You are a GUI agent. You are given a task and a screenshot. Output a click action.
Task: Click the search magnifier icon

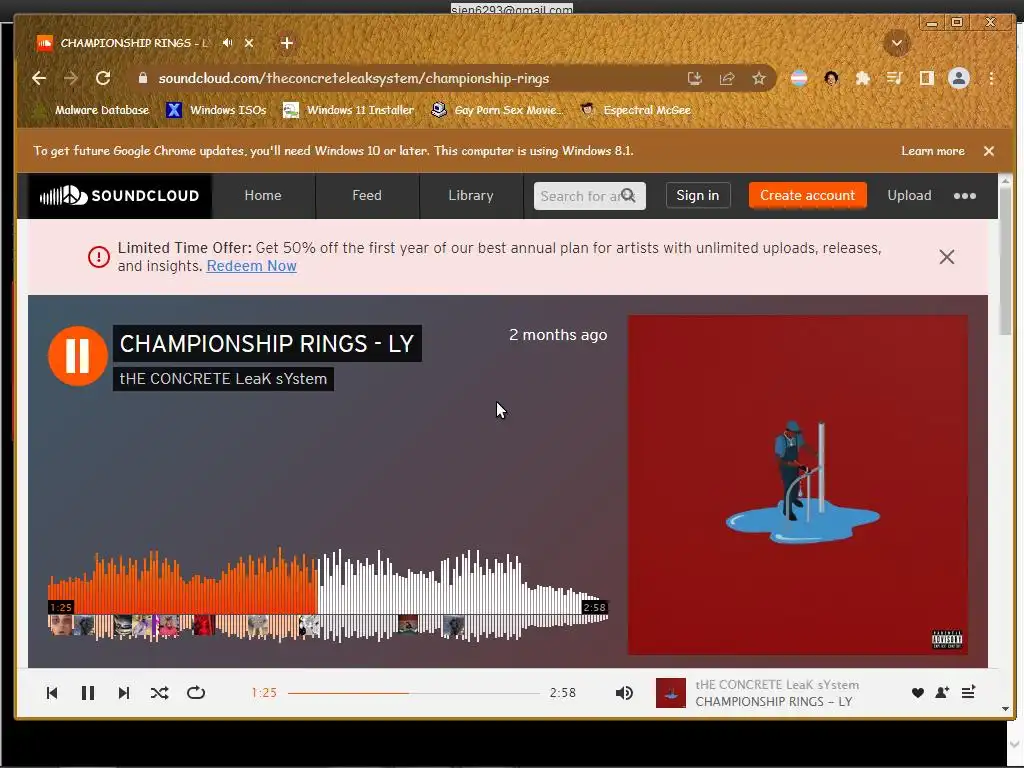pos(628,195)
